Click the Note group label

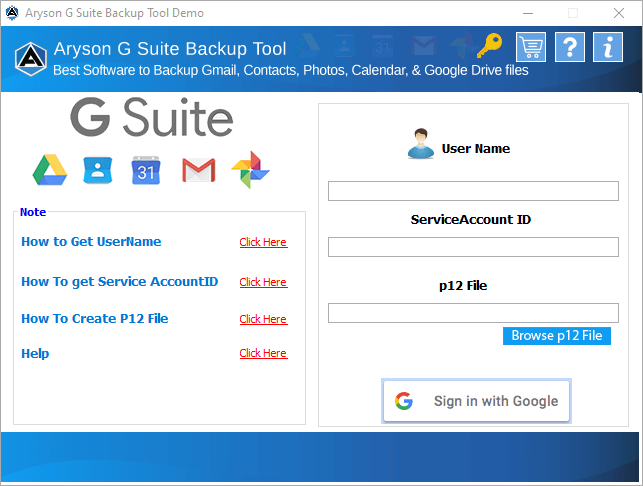pos(33,212)
